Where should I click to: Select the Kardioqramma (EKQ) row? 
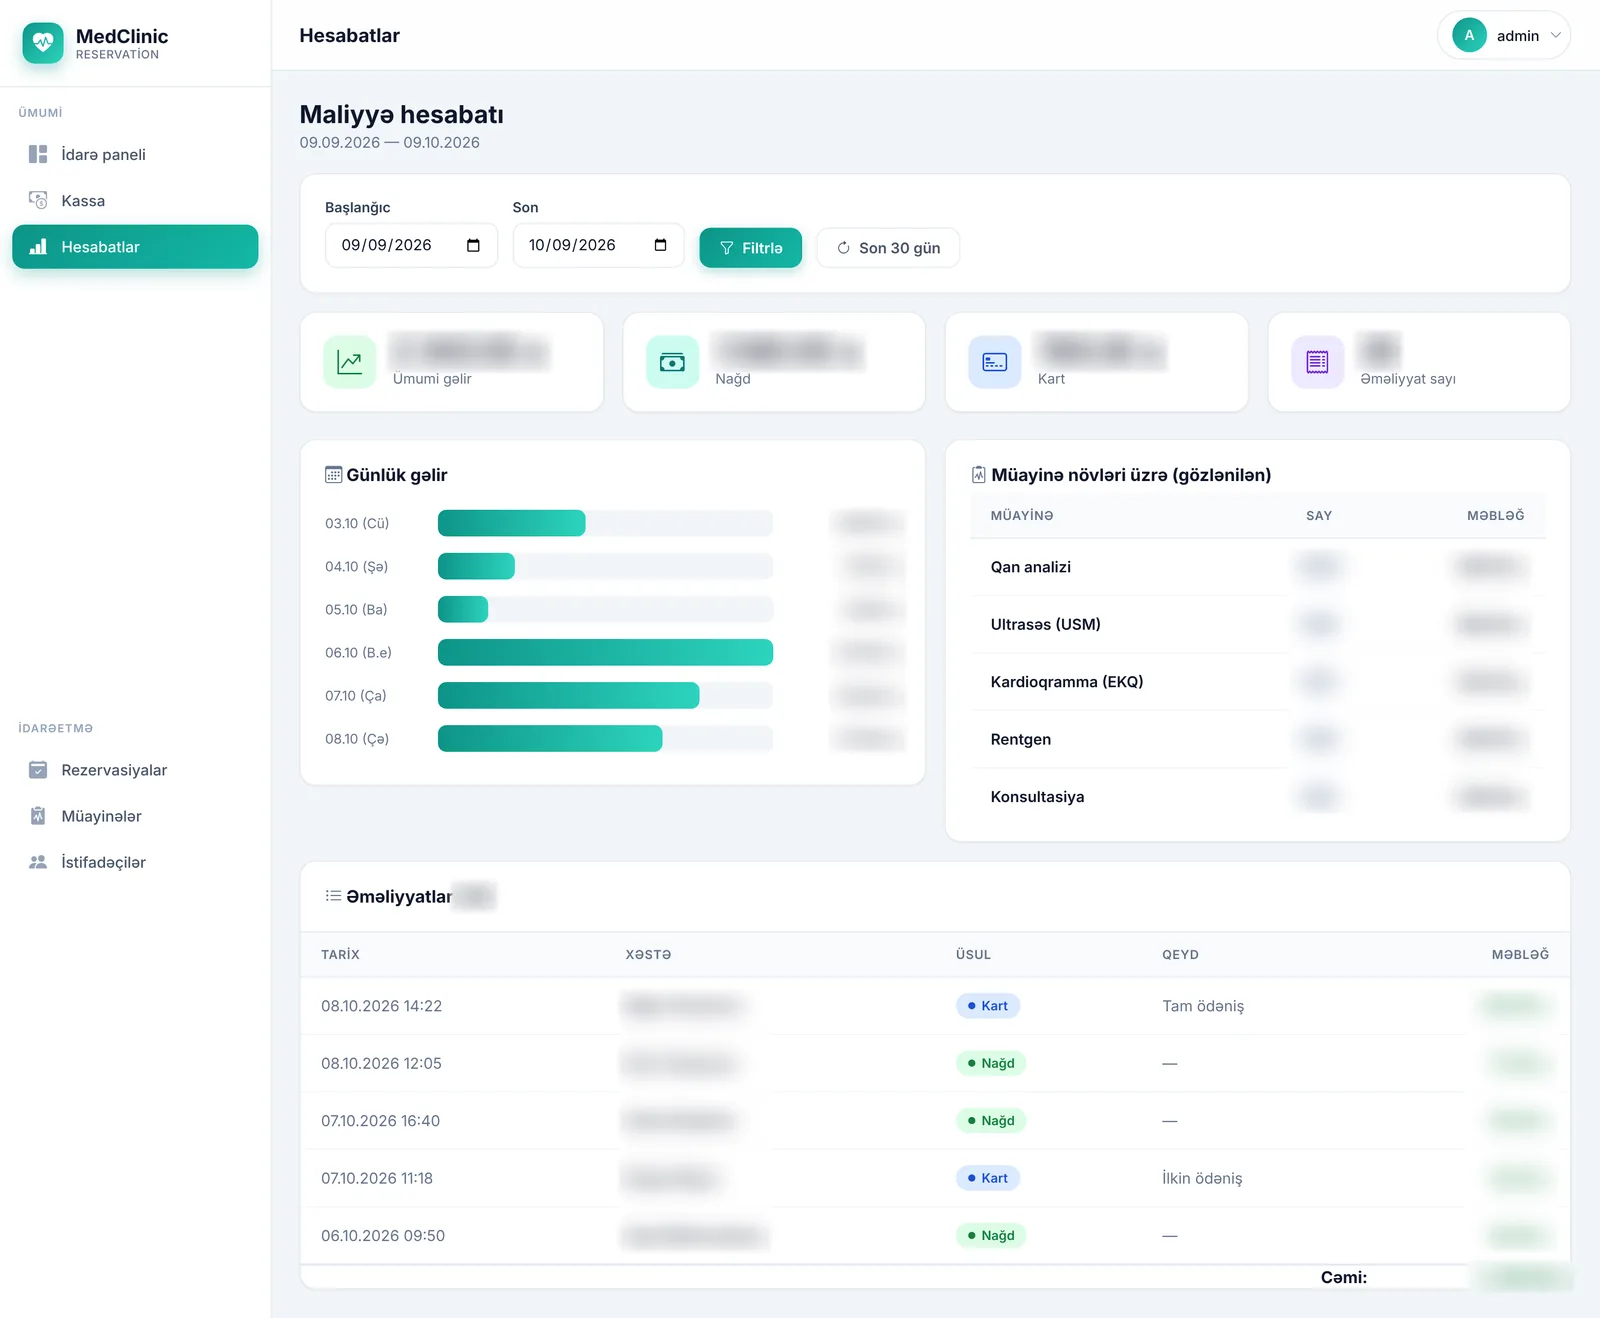[x=1258, y=682]
